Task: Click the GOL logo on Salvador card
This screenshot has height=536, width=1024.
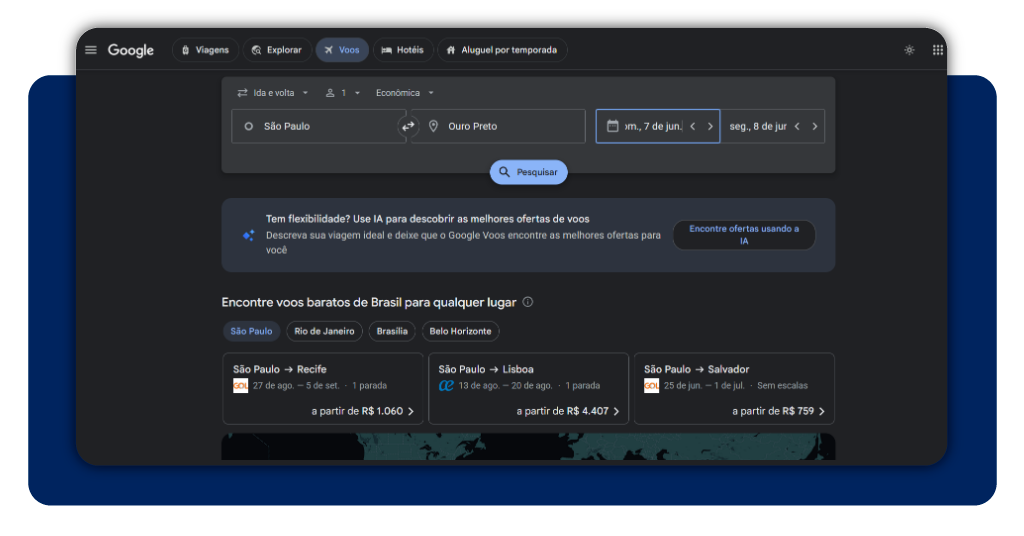Action: tap(651, 386)
